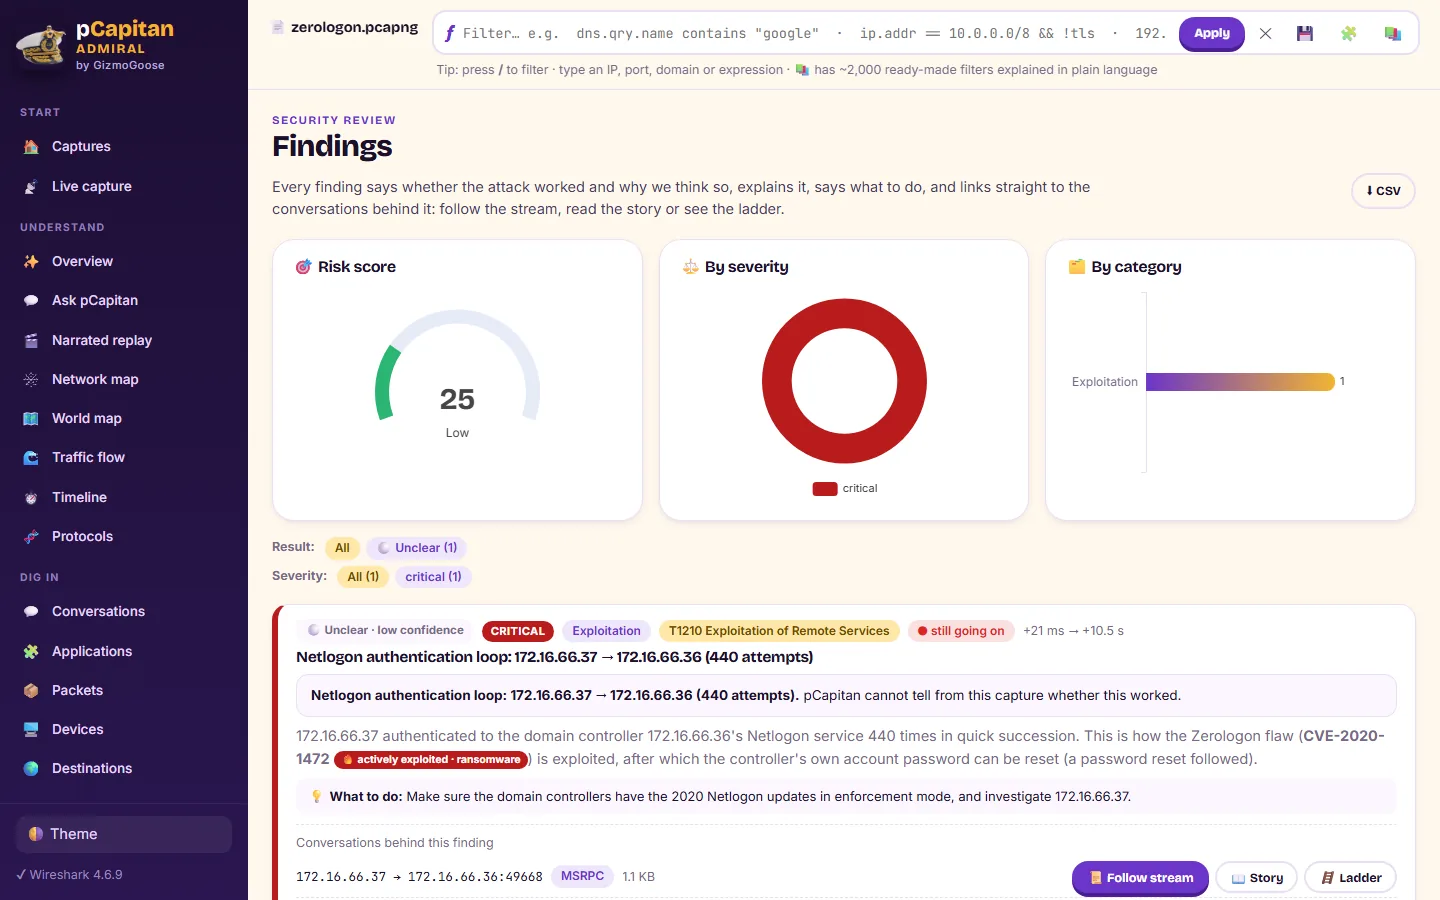Click the Timeline icon in sidebar
1440x900 pixels.
click(x=31, y=497)
